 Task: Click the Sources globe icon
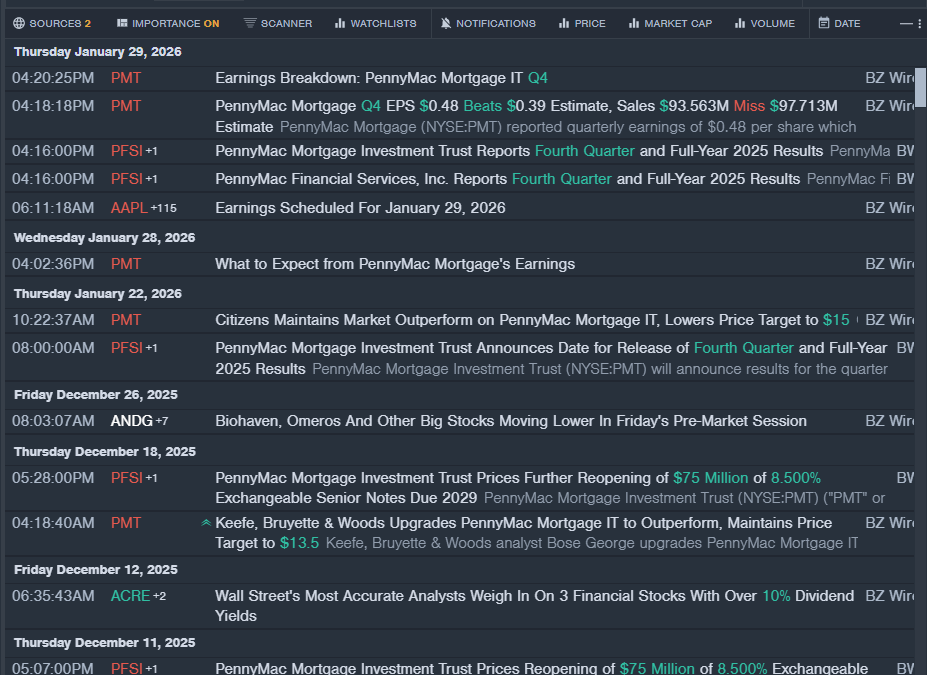(x=19, y=23)
